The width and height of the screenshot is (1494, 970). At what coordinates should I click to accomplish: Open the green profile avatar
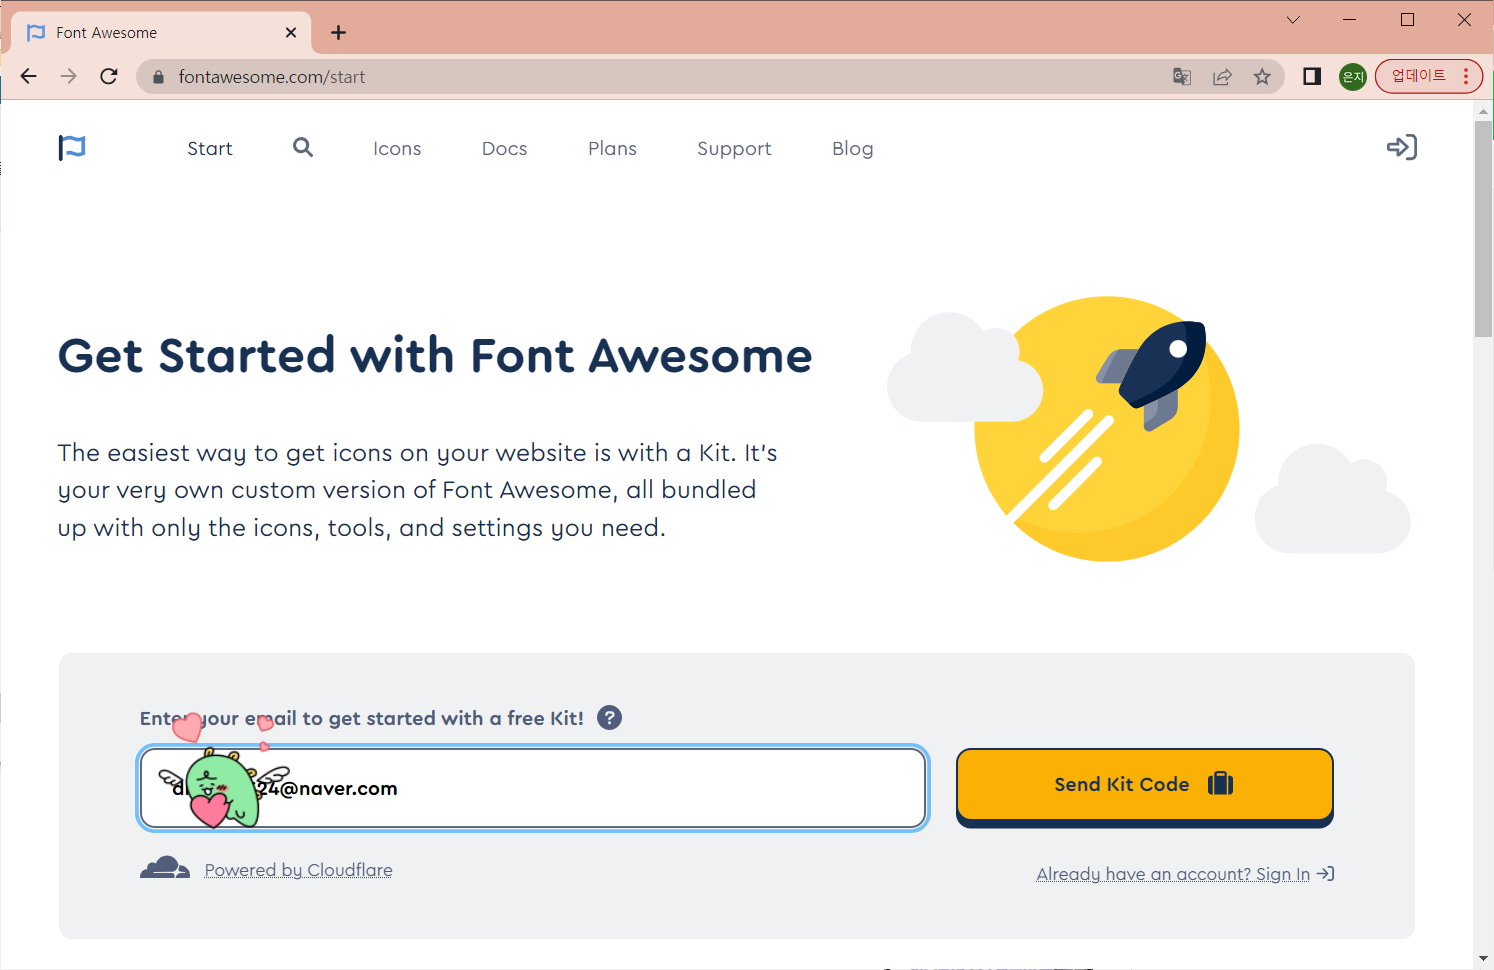[1353, 76]
